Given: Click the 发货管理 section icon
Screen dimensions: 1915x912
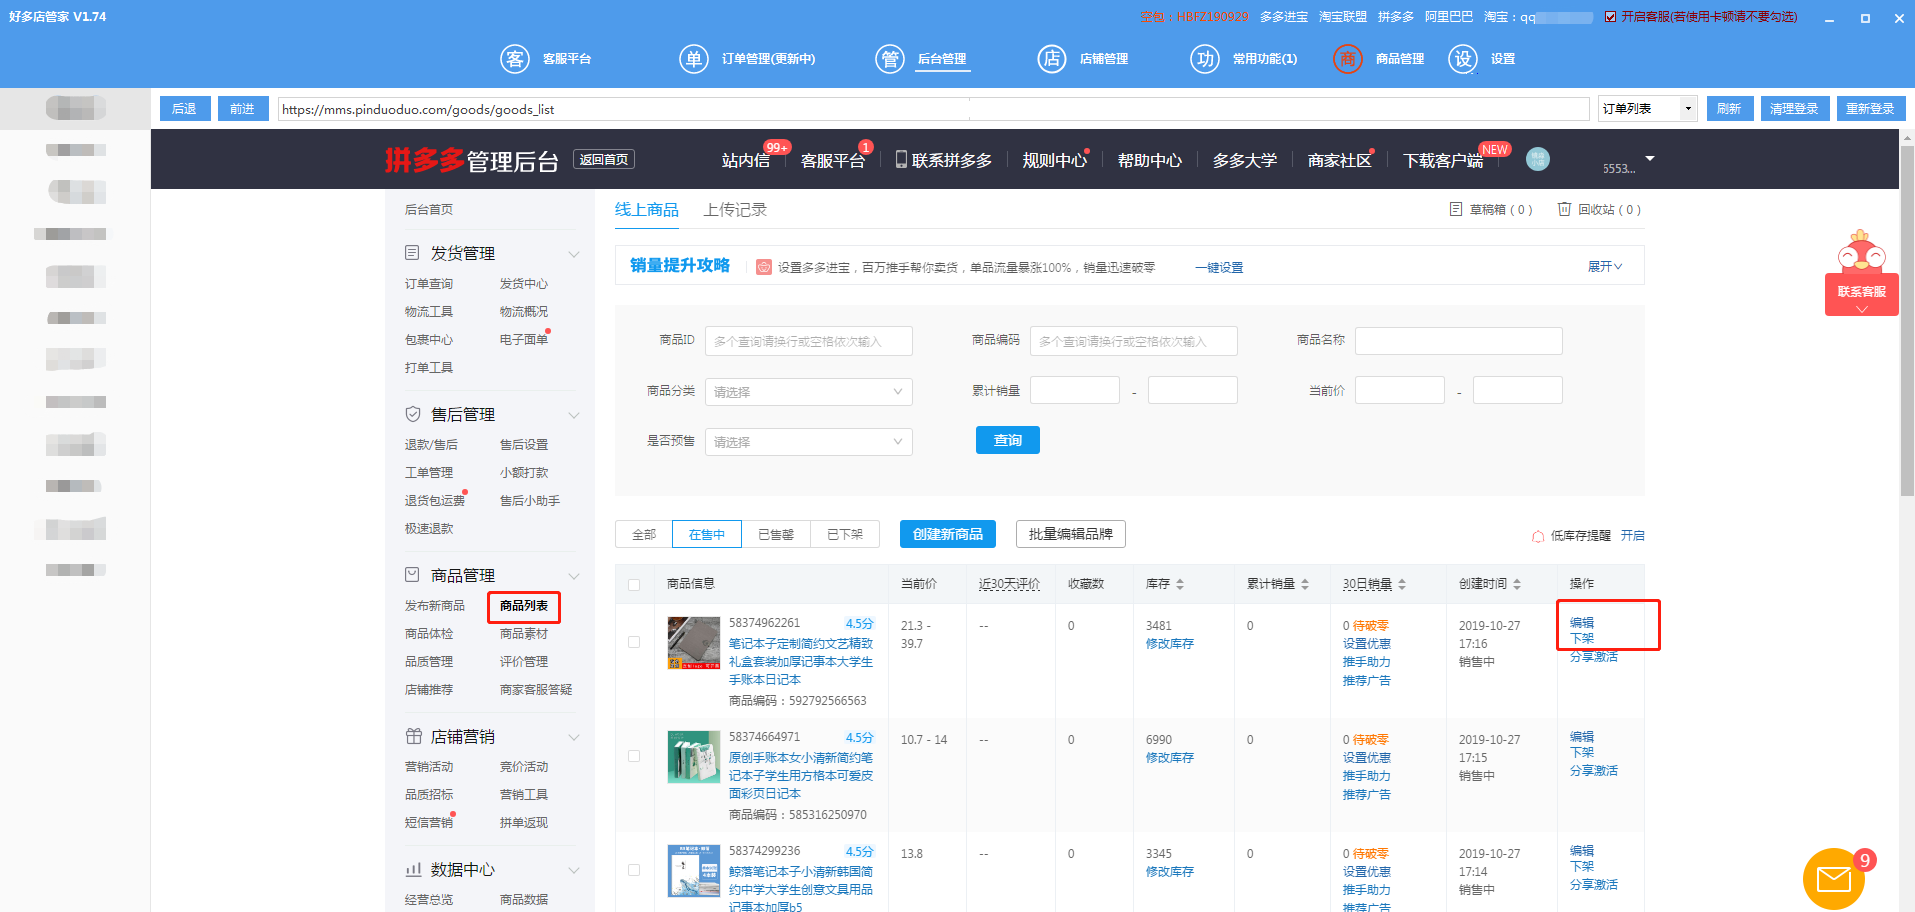Looking at the screenshot, I should point(412,253).
